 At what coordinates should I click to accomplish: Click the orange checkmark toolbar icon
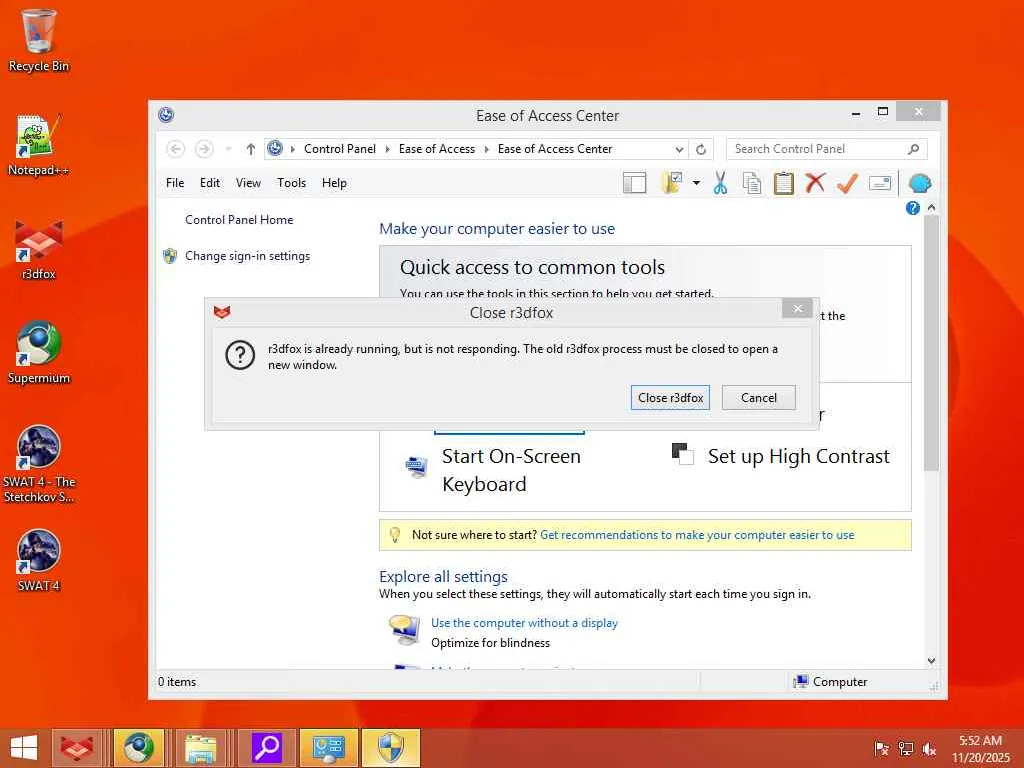(x=847, y=183)
